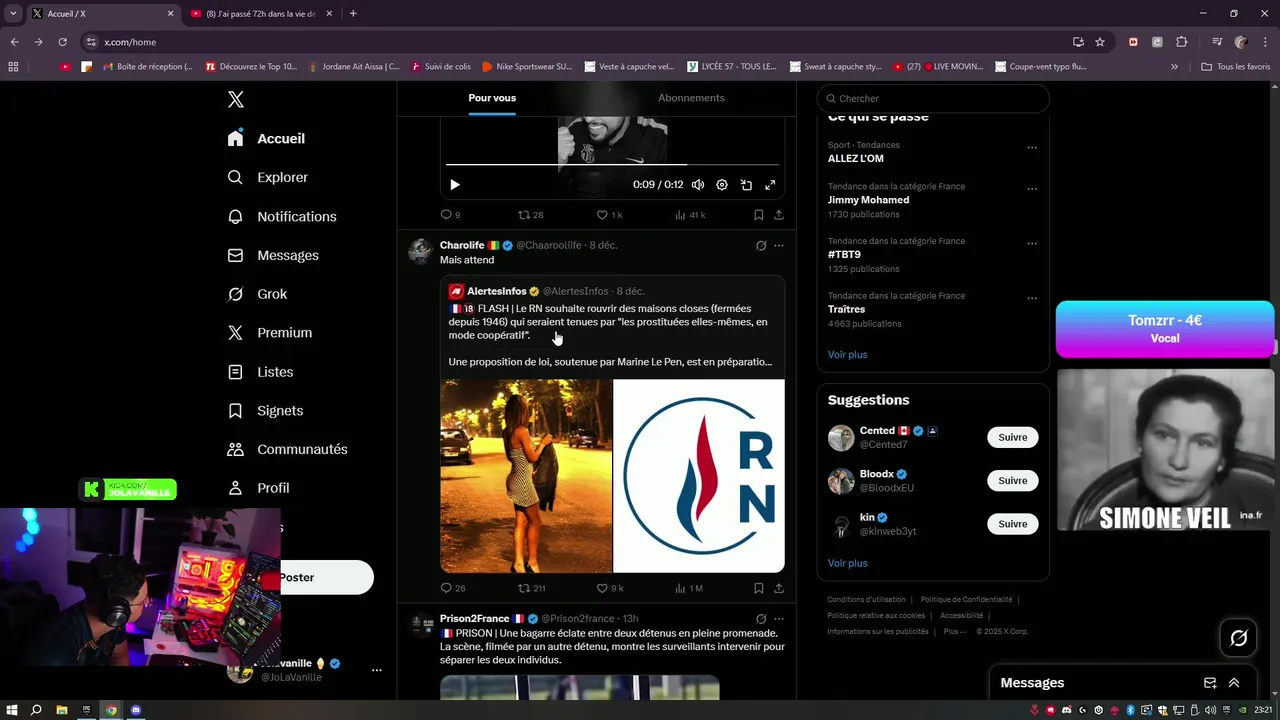
Task: Bookmark this page star icon
Action: pyautogui.click(x=1100, y=42)
